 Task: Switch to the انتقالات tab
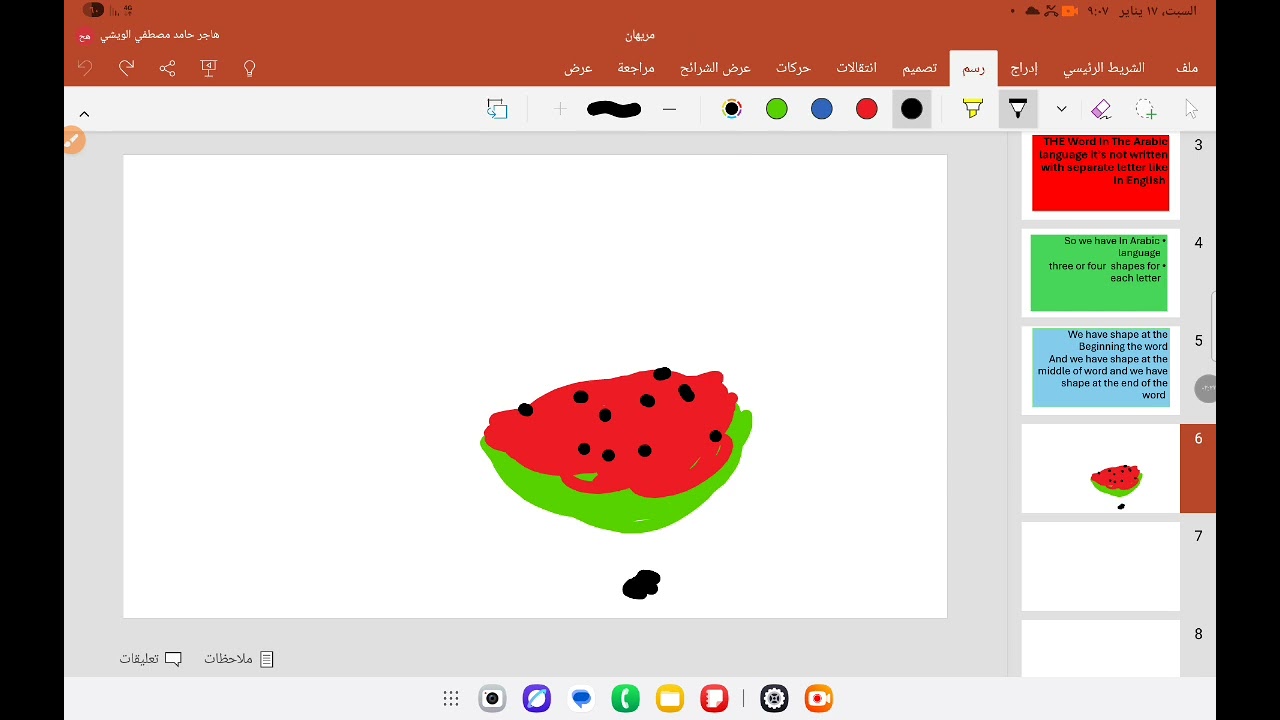click(x=856, y=68)
